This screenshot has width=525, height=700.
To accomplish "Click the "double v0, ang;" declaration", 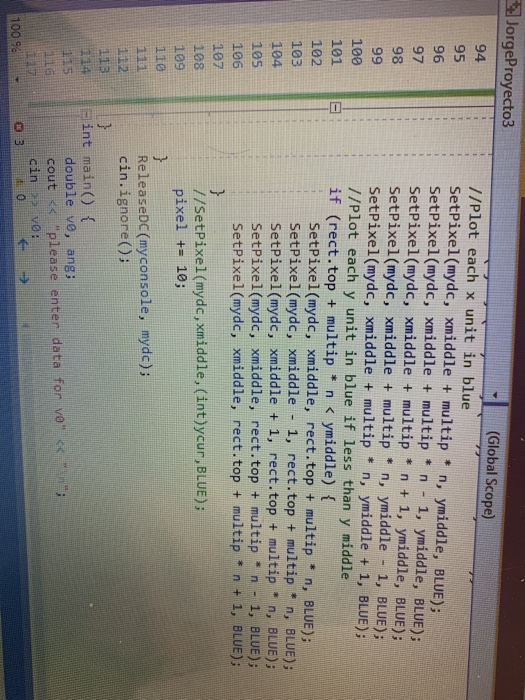I will point(69,217).
